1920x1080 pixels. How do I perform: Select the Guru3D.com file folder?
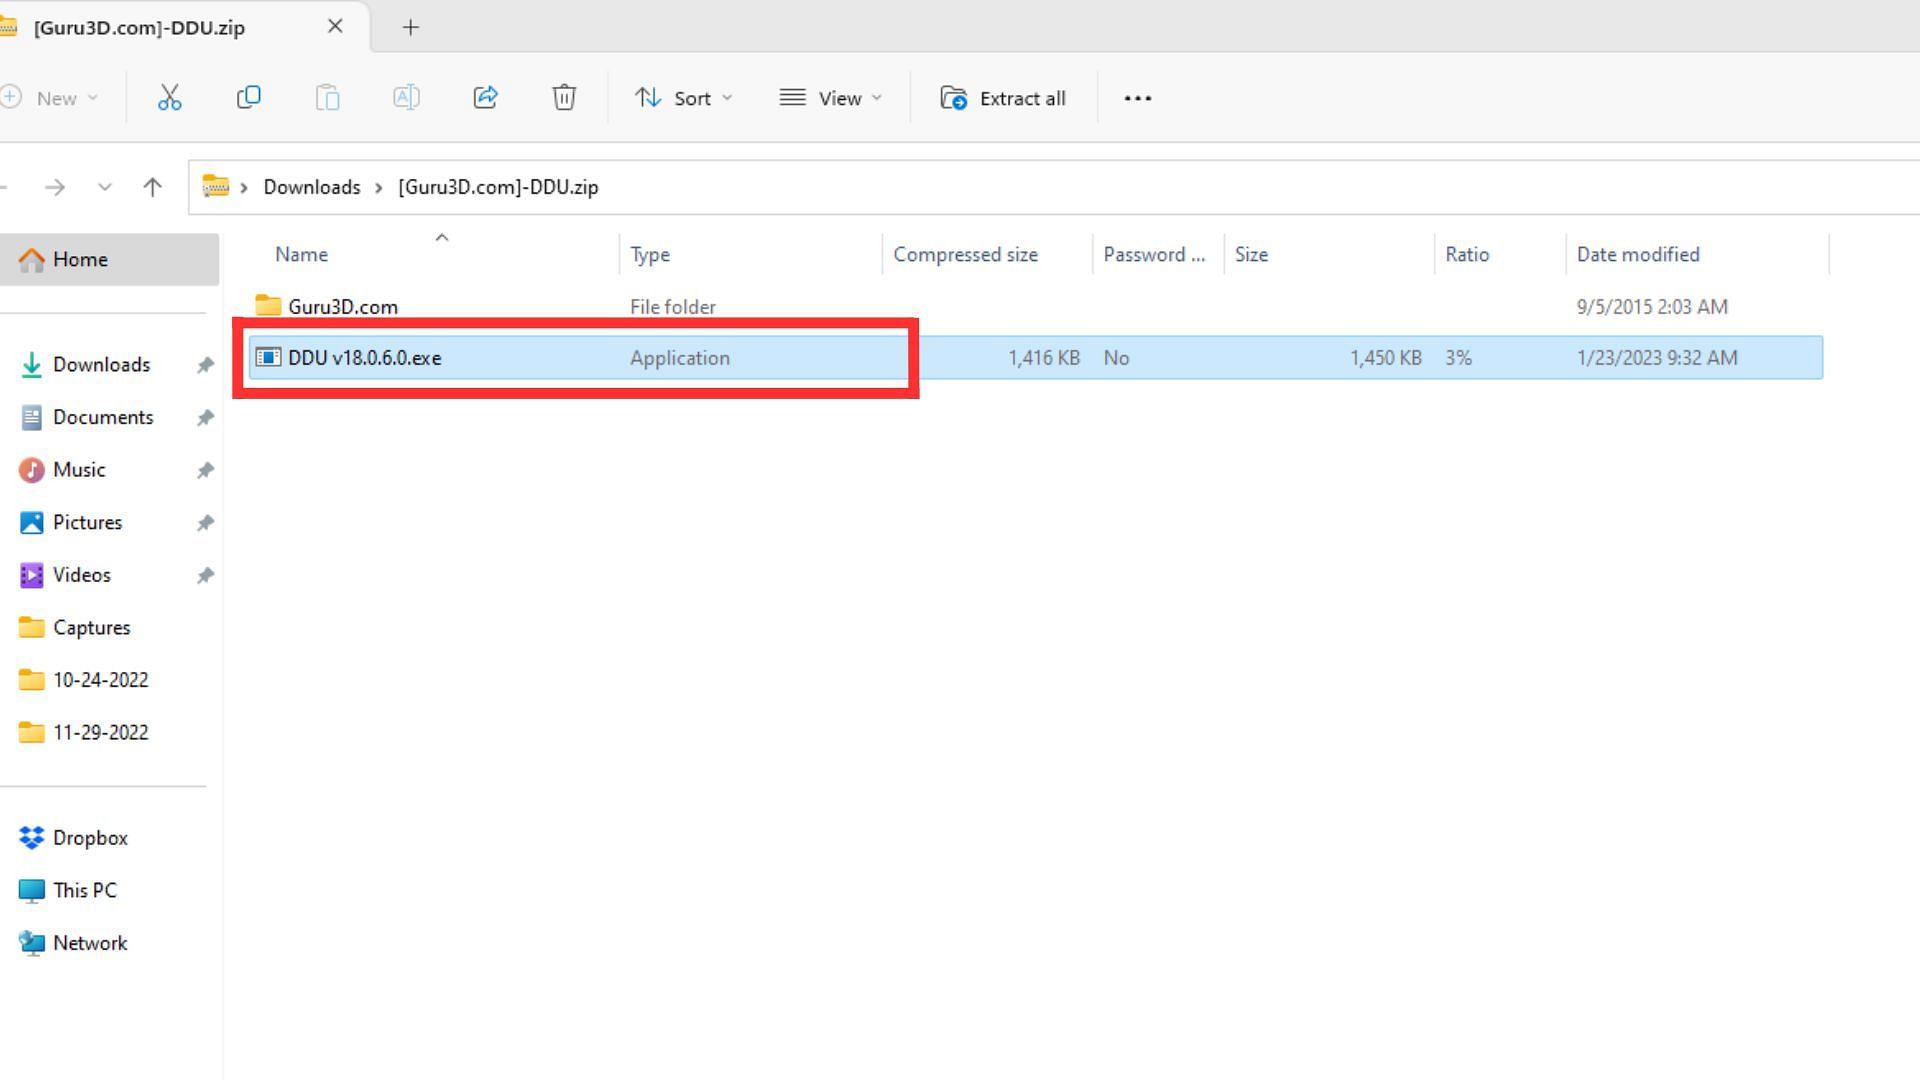coord(343,306)
